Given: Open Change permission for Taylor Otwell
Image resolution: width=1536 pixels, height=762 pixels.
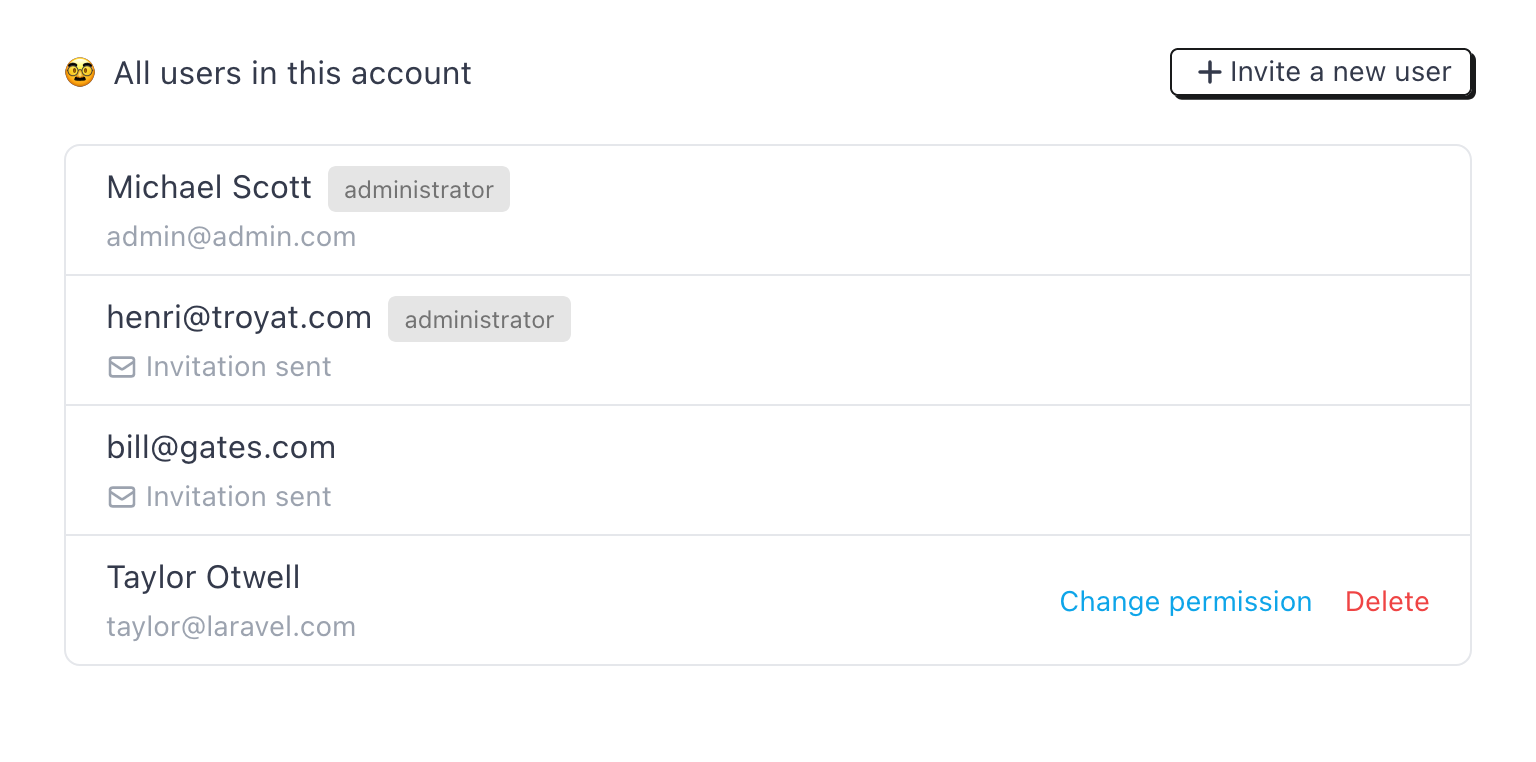Looking at the screenshot, I should (x=1185, y=602).
